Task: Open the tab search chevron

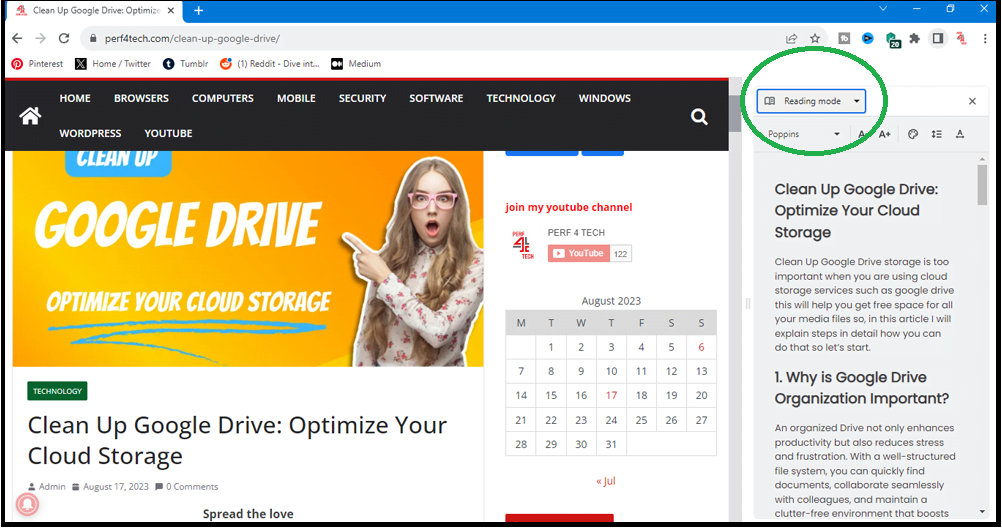Action: click(883, 9)
